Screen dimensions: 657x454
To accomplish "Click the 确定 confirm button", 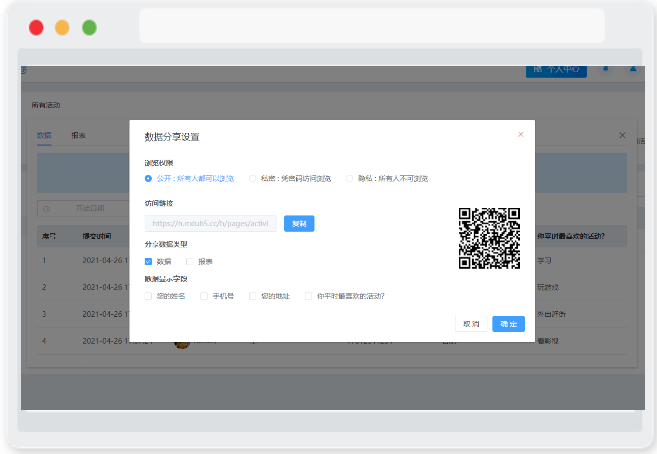I will (x=508, y=324).
